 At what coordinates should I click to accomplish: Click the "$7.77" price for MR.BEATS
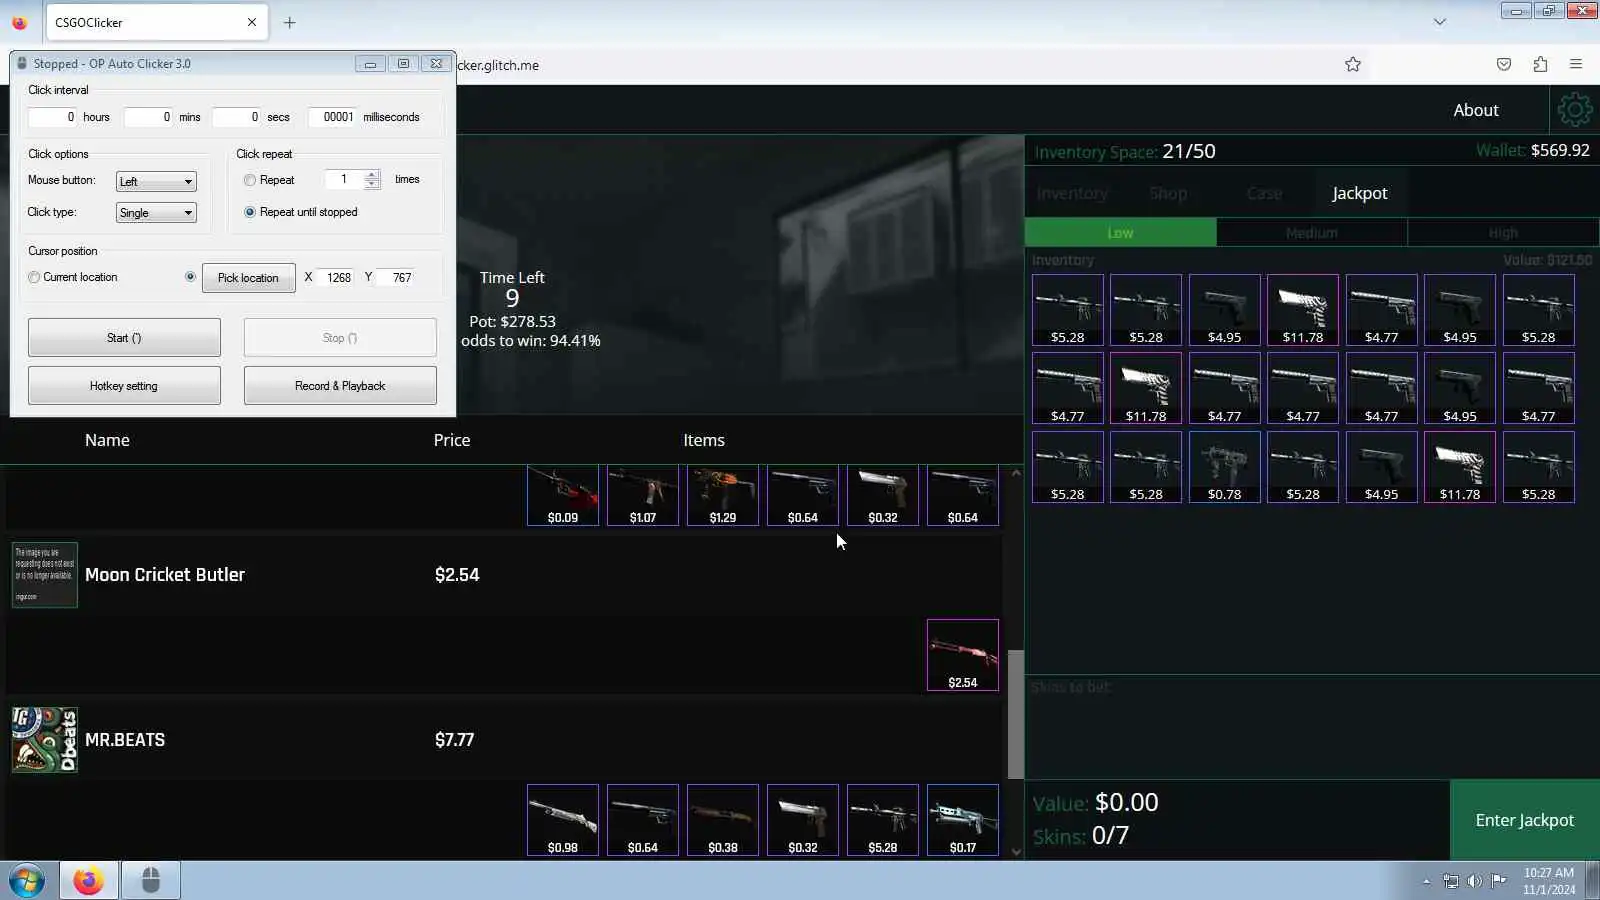click(x=455, y=740)
